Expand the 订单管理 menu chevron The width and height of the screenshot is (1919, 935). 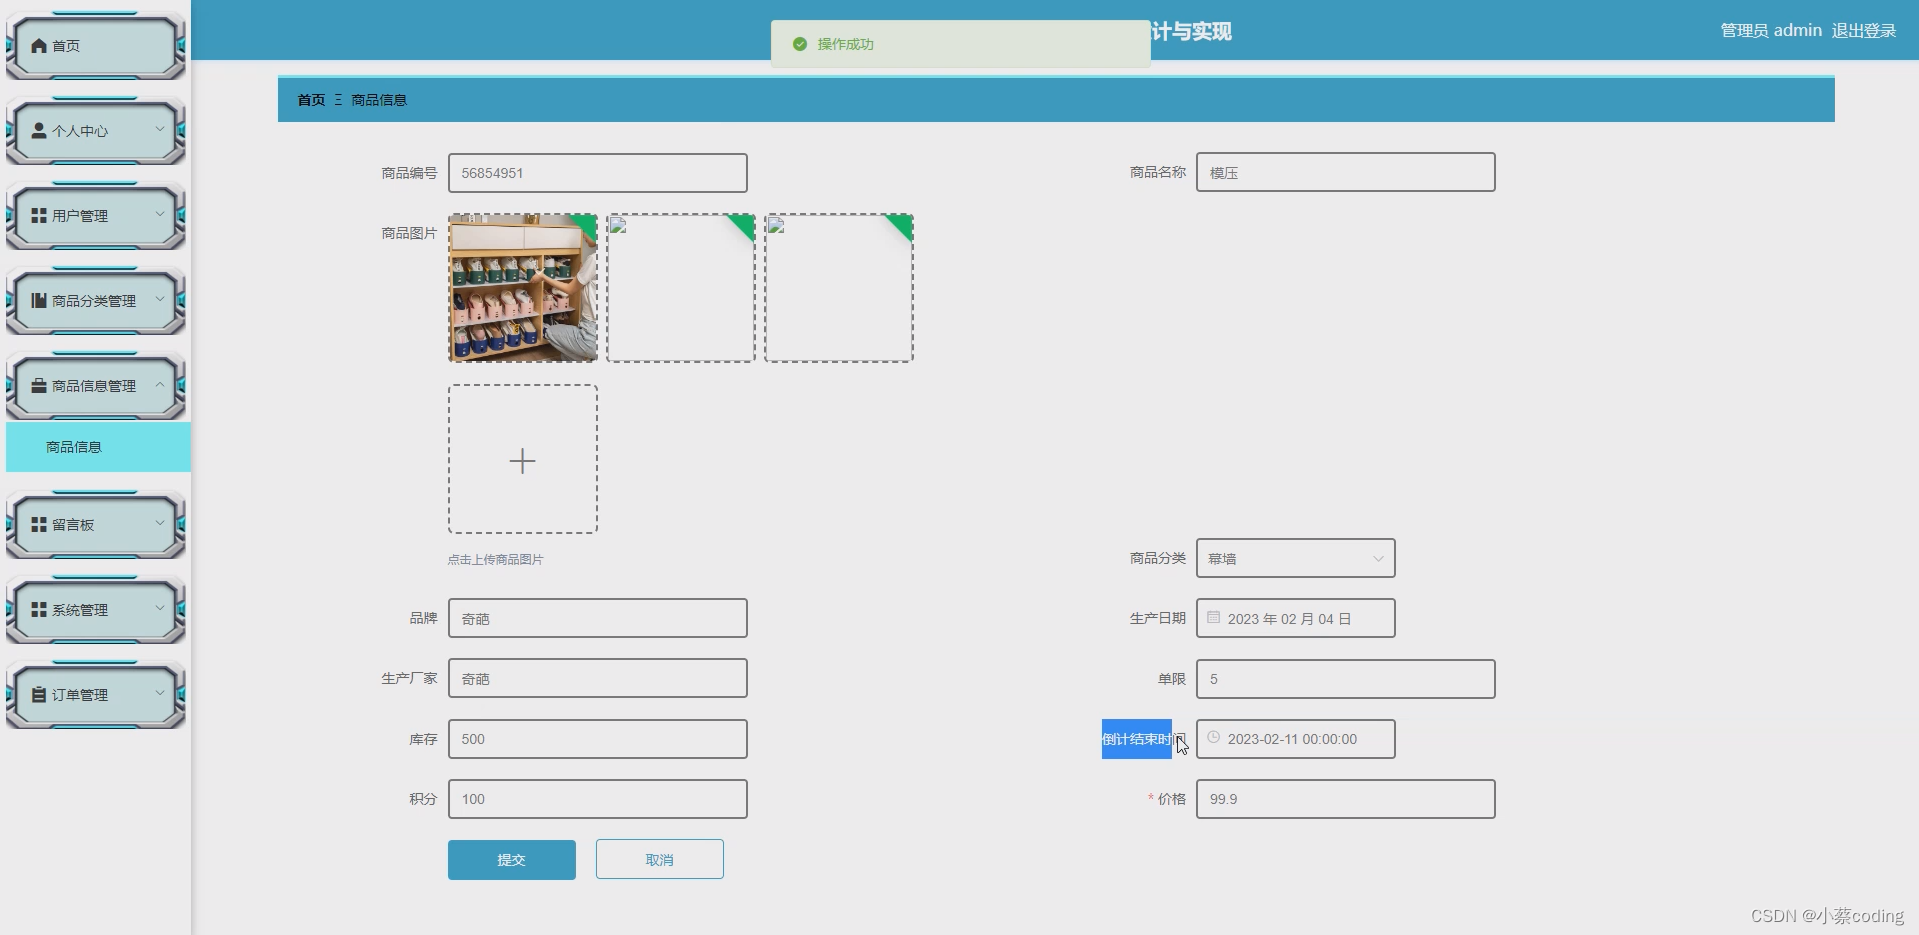click(159, 694)
